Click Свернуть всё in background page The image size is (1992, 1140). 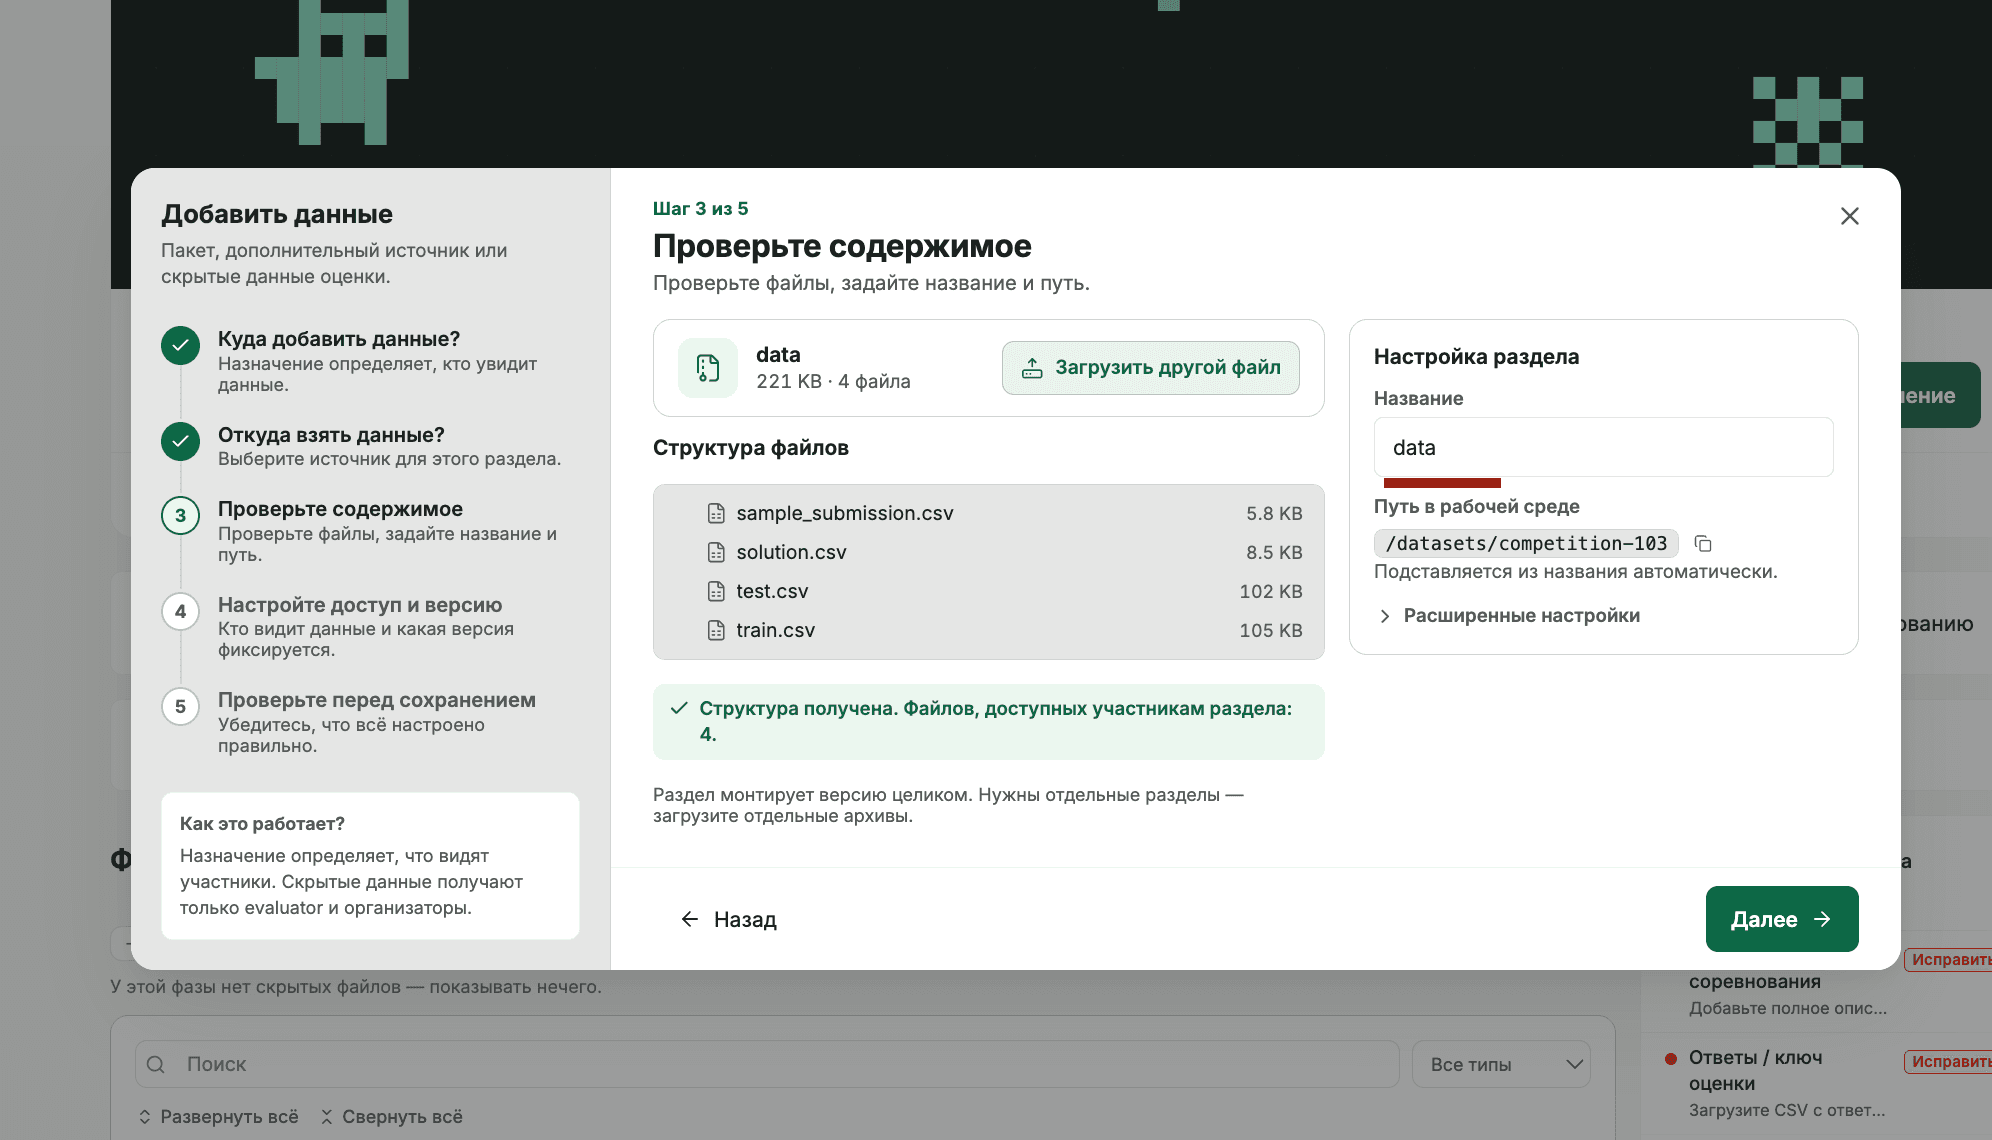pyautogui.click(x=391, y=1116)
